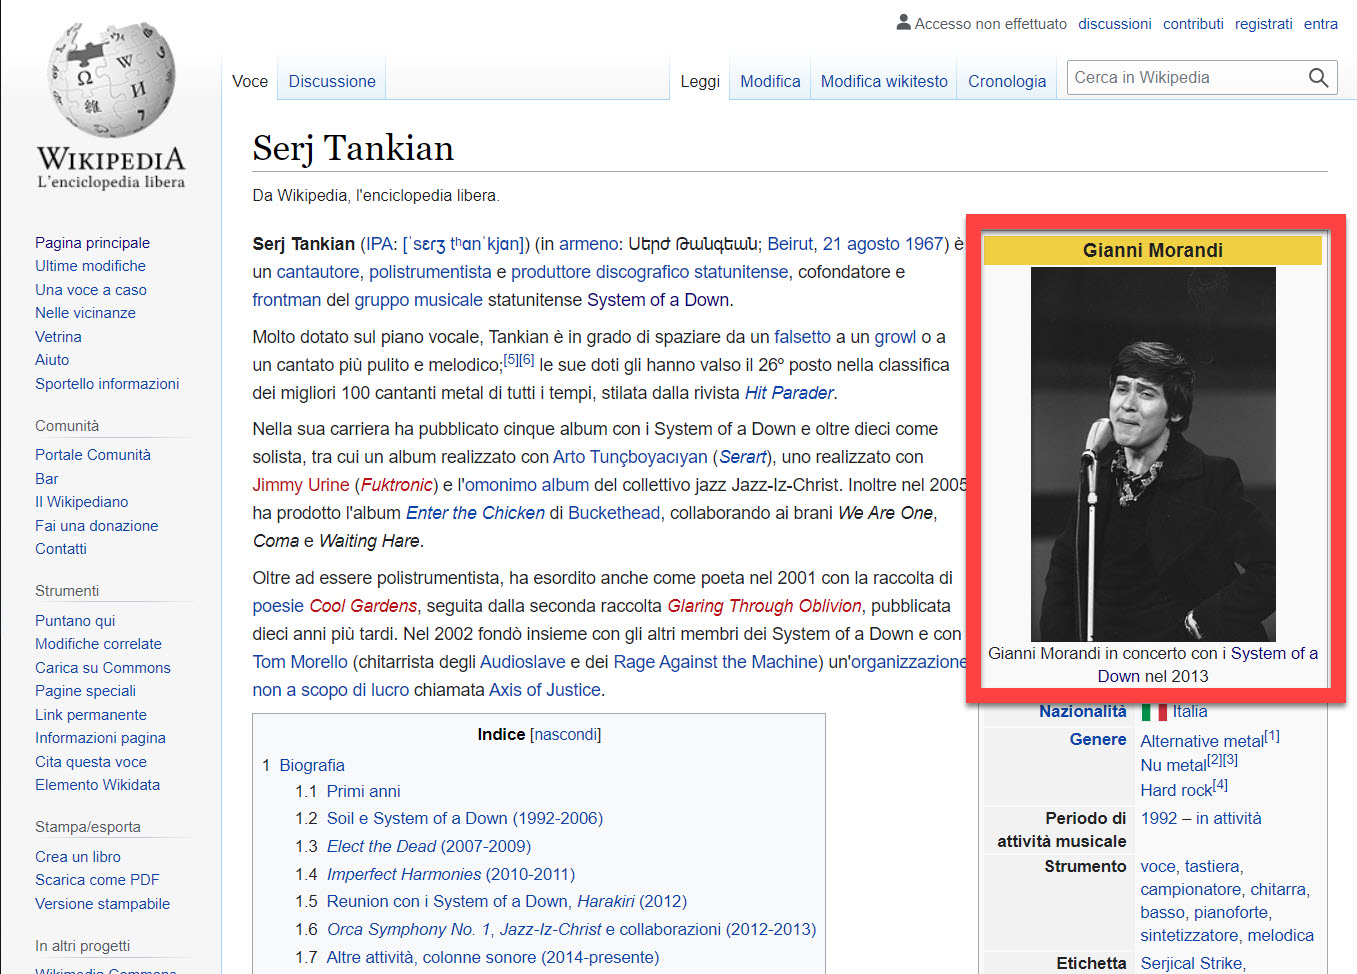
Task: Switch to the Discussione tab
Action: coord(332,81)
